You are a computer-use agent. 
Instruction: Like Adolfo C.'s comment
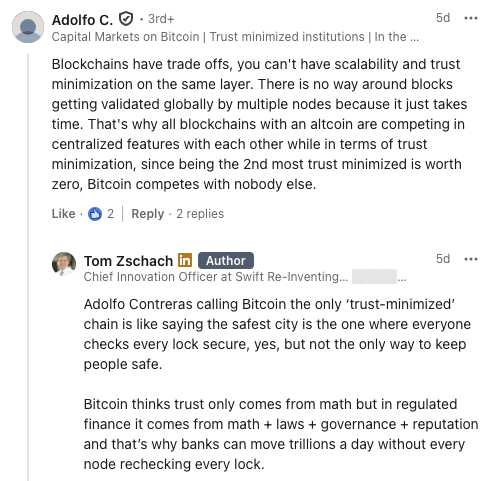(63, 214)
